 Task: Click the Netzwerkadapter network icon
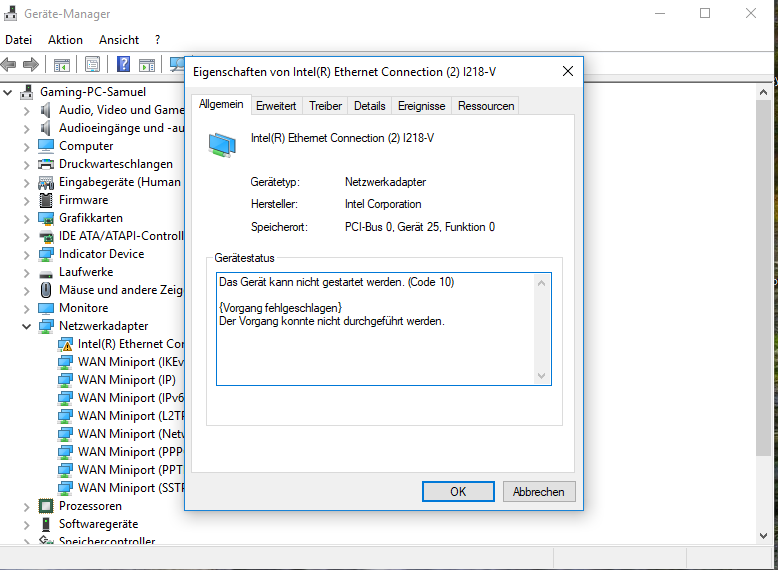click(46, 326)
